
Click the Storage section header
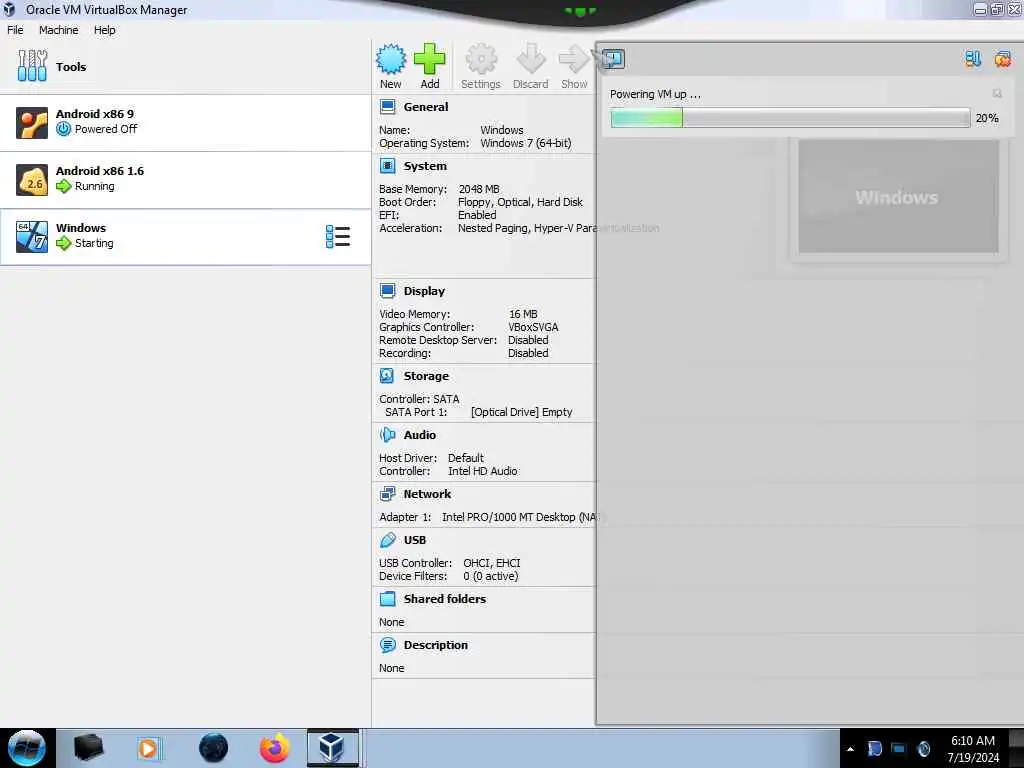426,376
